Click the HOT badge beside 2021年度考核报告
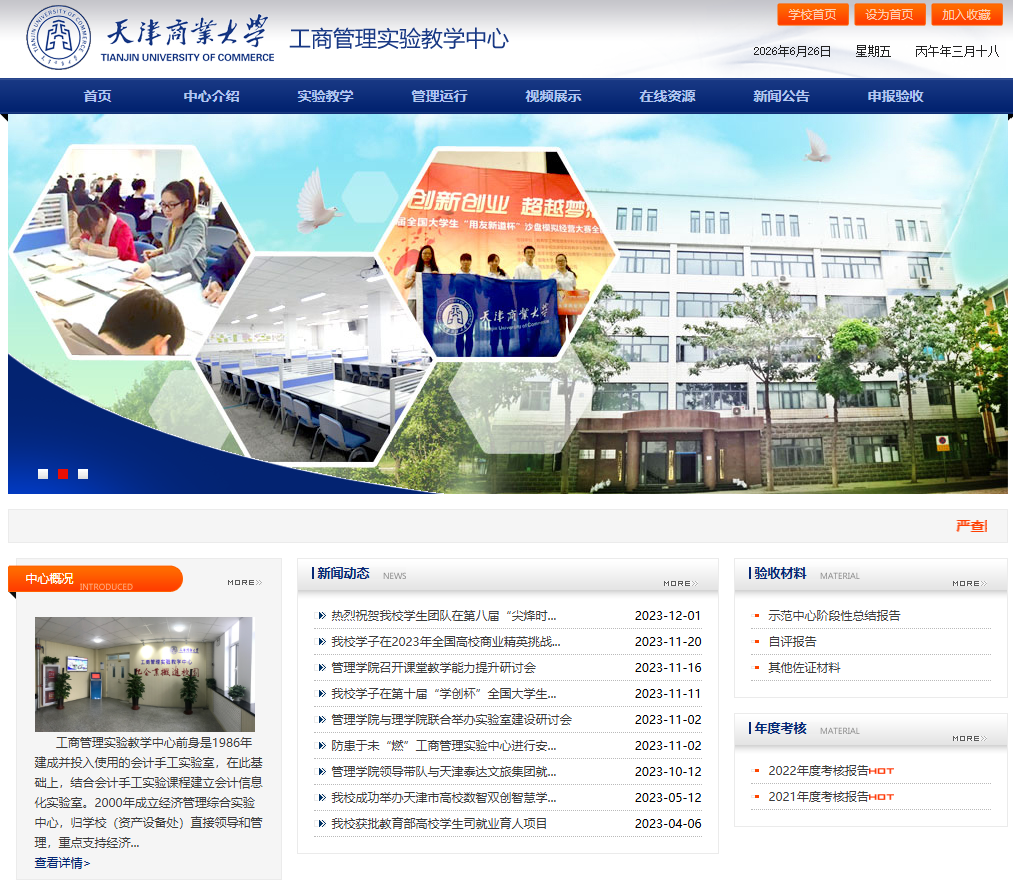The width and height of the screenshot is (1013, 891). (881, 797)
